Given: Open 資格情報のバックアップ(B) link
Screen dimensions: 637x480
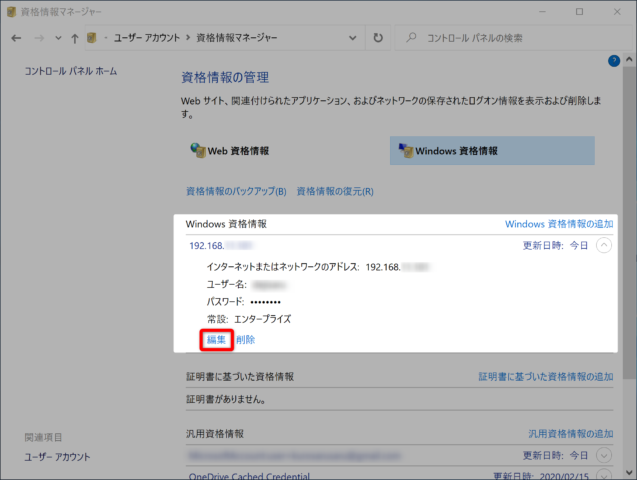Looking at the screenshot, I should tap(236, 191).
